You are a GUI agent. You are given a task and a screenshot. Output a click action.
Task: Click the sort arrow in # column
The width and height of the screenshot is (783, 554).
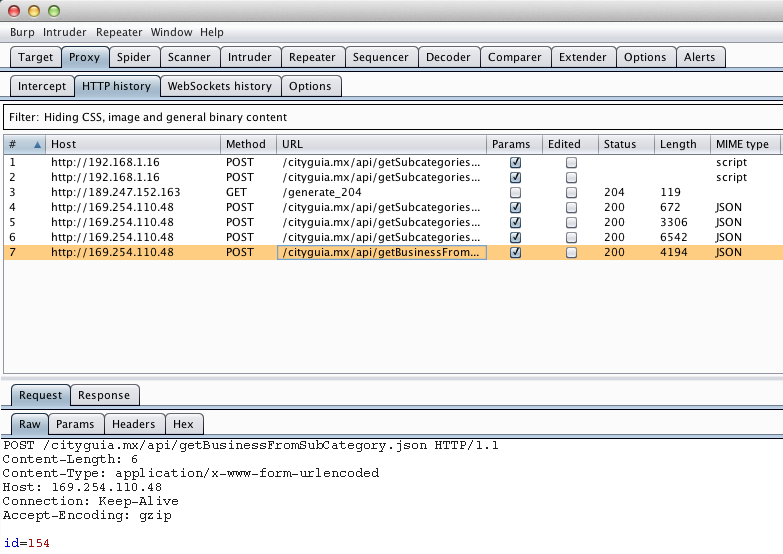pos(38,145)
